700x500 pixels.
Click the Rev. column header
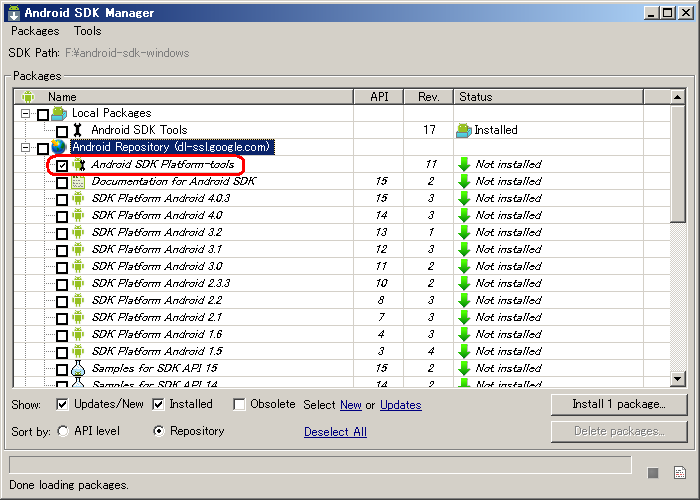[429, 97]
